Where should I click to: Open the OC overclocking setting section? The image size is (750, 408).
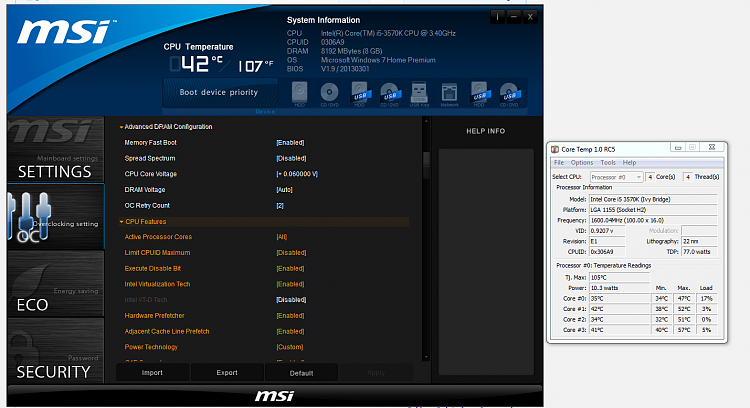[x=55, y=216]
